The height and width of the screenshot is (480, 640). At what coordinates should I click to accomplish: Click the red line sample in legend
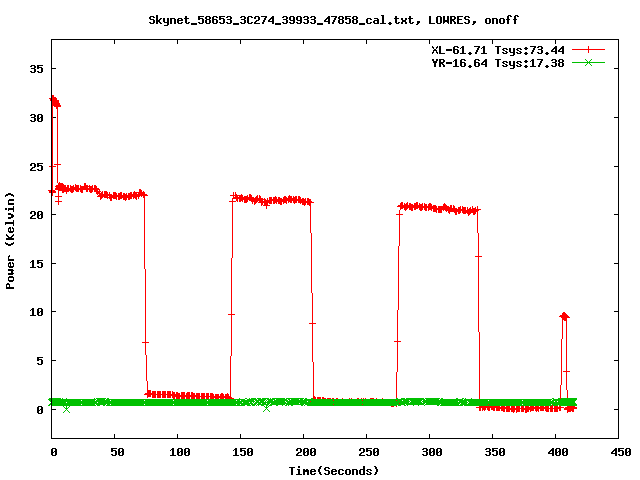(588, 50)
